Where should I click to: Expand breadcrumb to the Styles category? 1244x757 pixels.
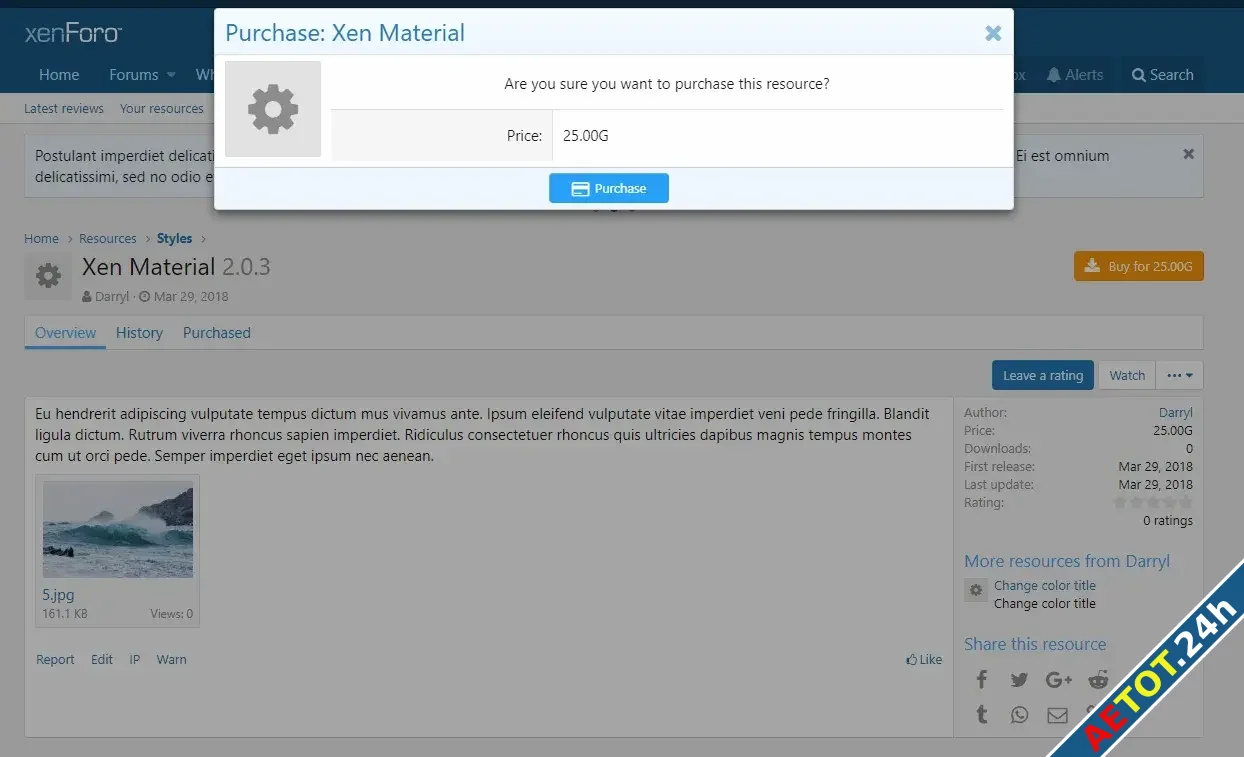click(x=174, y=238)
